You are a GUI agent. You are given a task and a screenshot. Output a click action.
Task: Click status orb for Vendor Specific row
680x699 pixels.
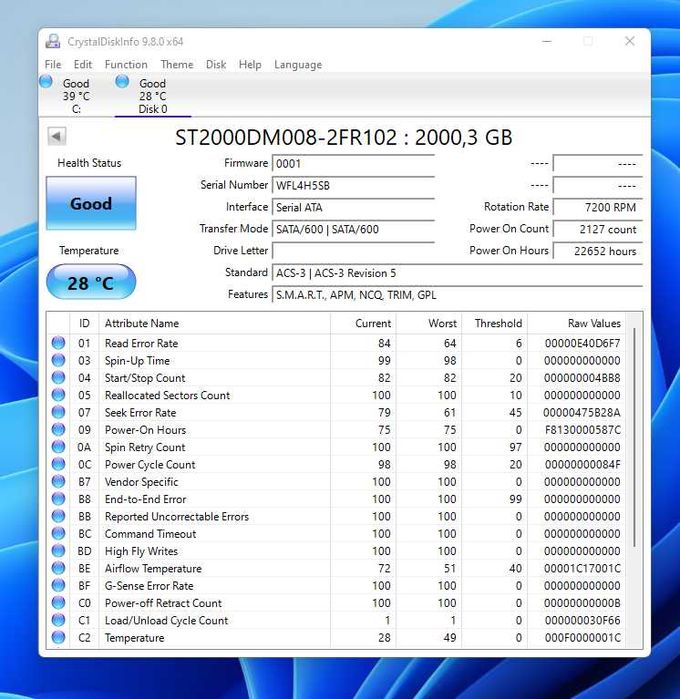point(58,481)
